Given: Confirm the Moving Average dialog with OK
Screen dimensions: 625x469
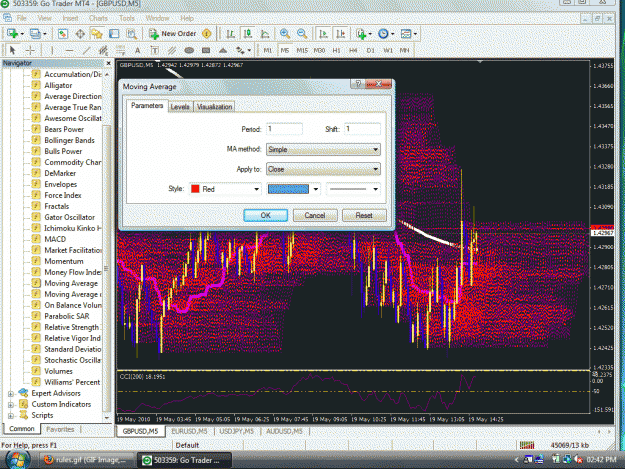Looking at the screenshot, I should tap(265, 215).
